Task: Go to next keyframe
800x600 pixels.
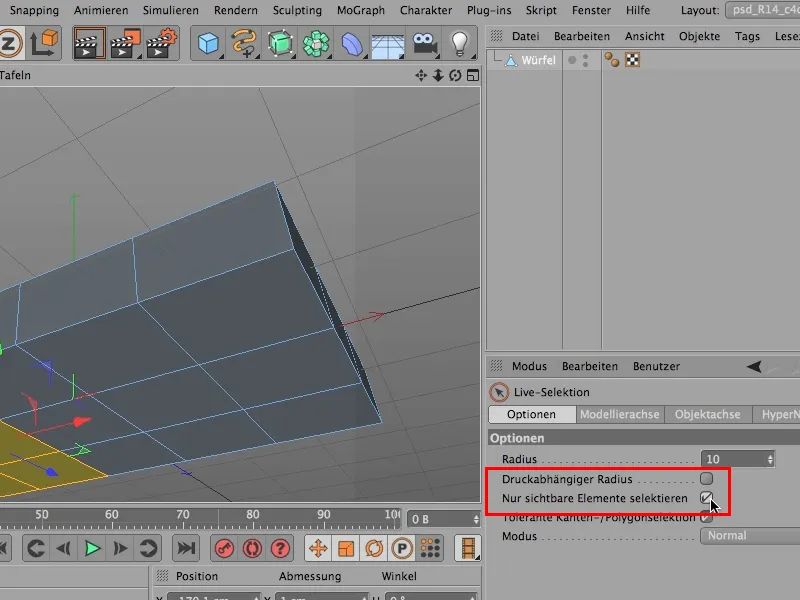Action: (x=148, y=549)
